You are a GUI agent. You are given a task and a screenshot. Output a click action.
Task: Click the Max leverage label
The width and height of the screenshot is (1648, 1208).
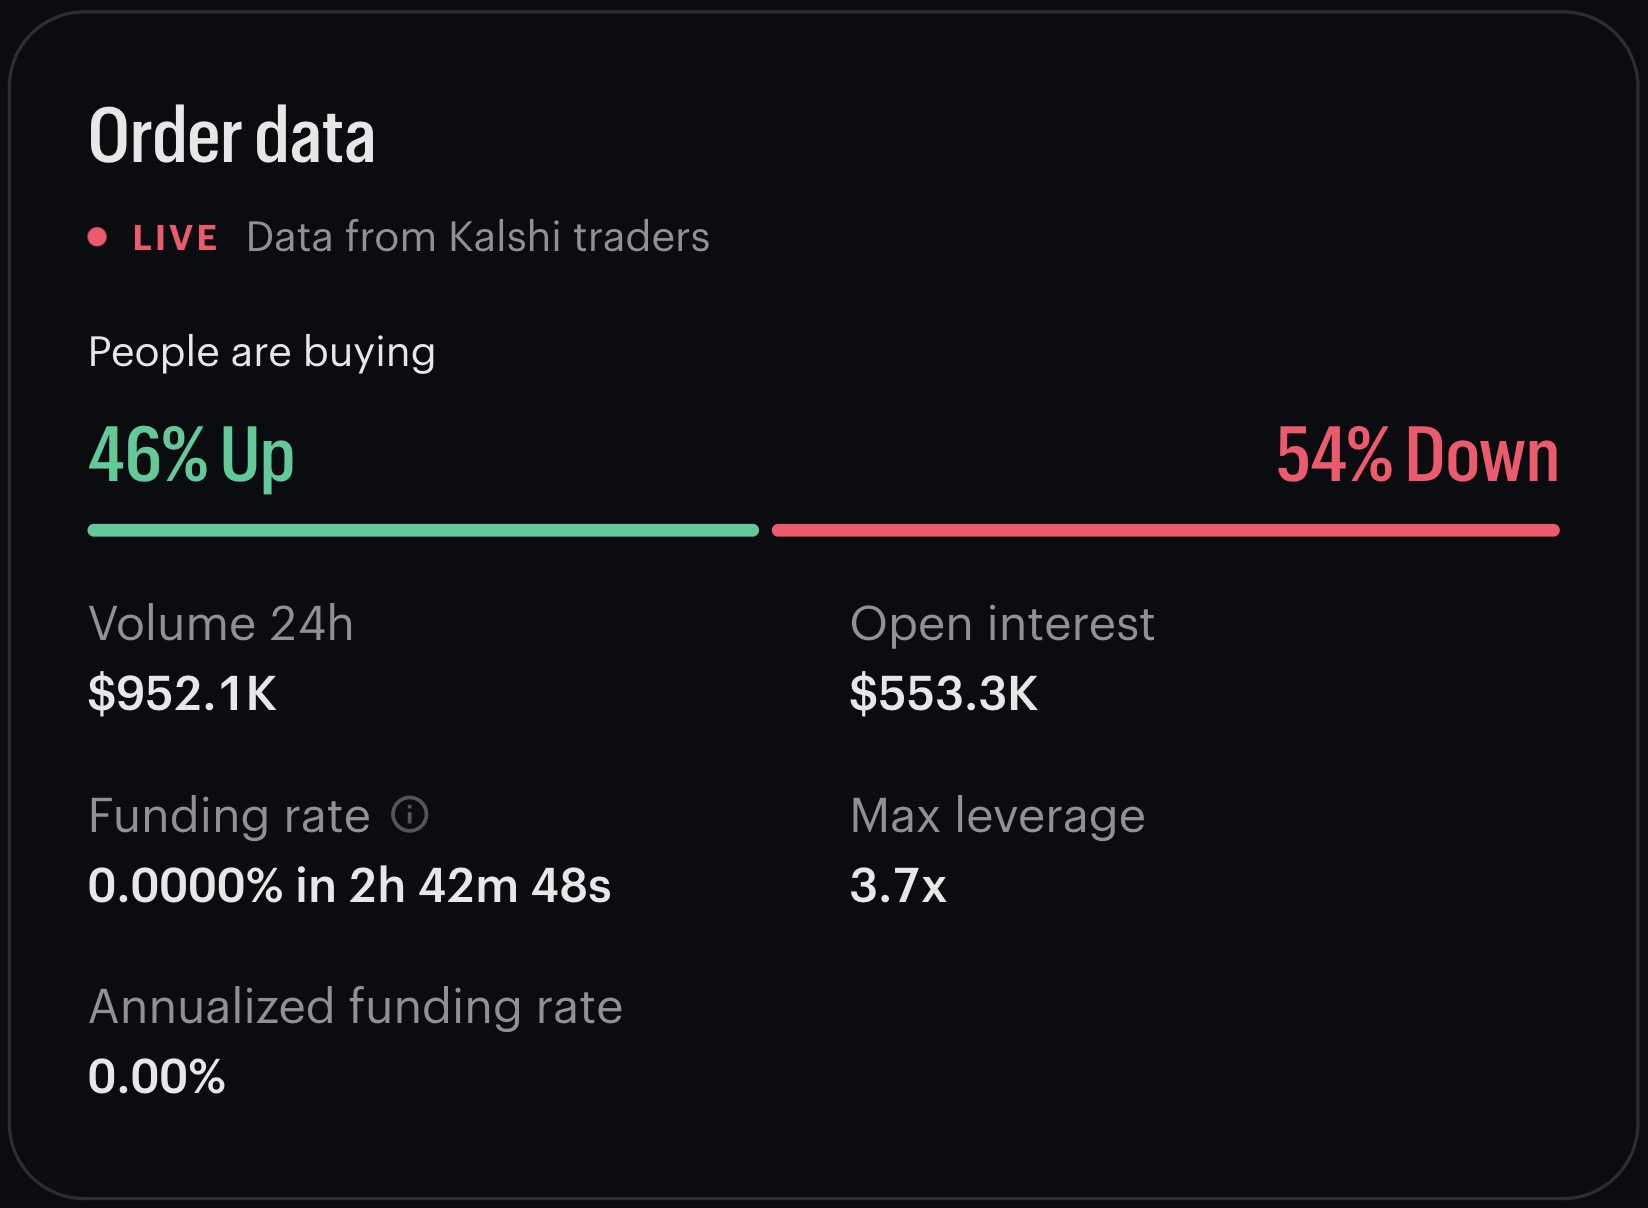click(x=997, y=816)
